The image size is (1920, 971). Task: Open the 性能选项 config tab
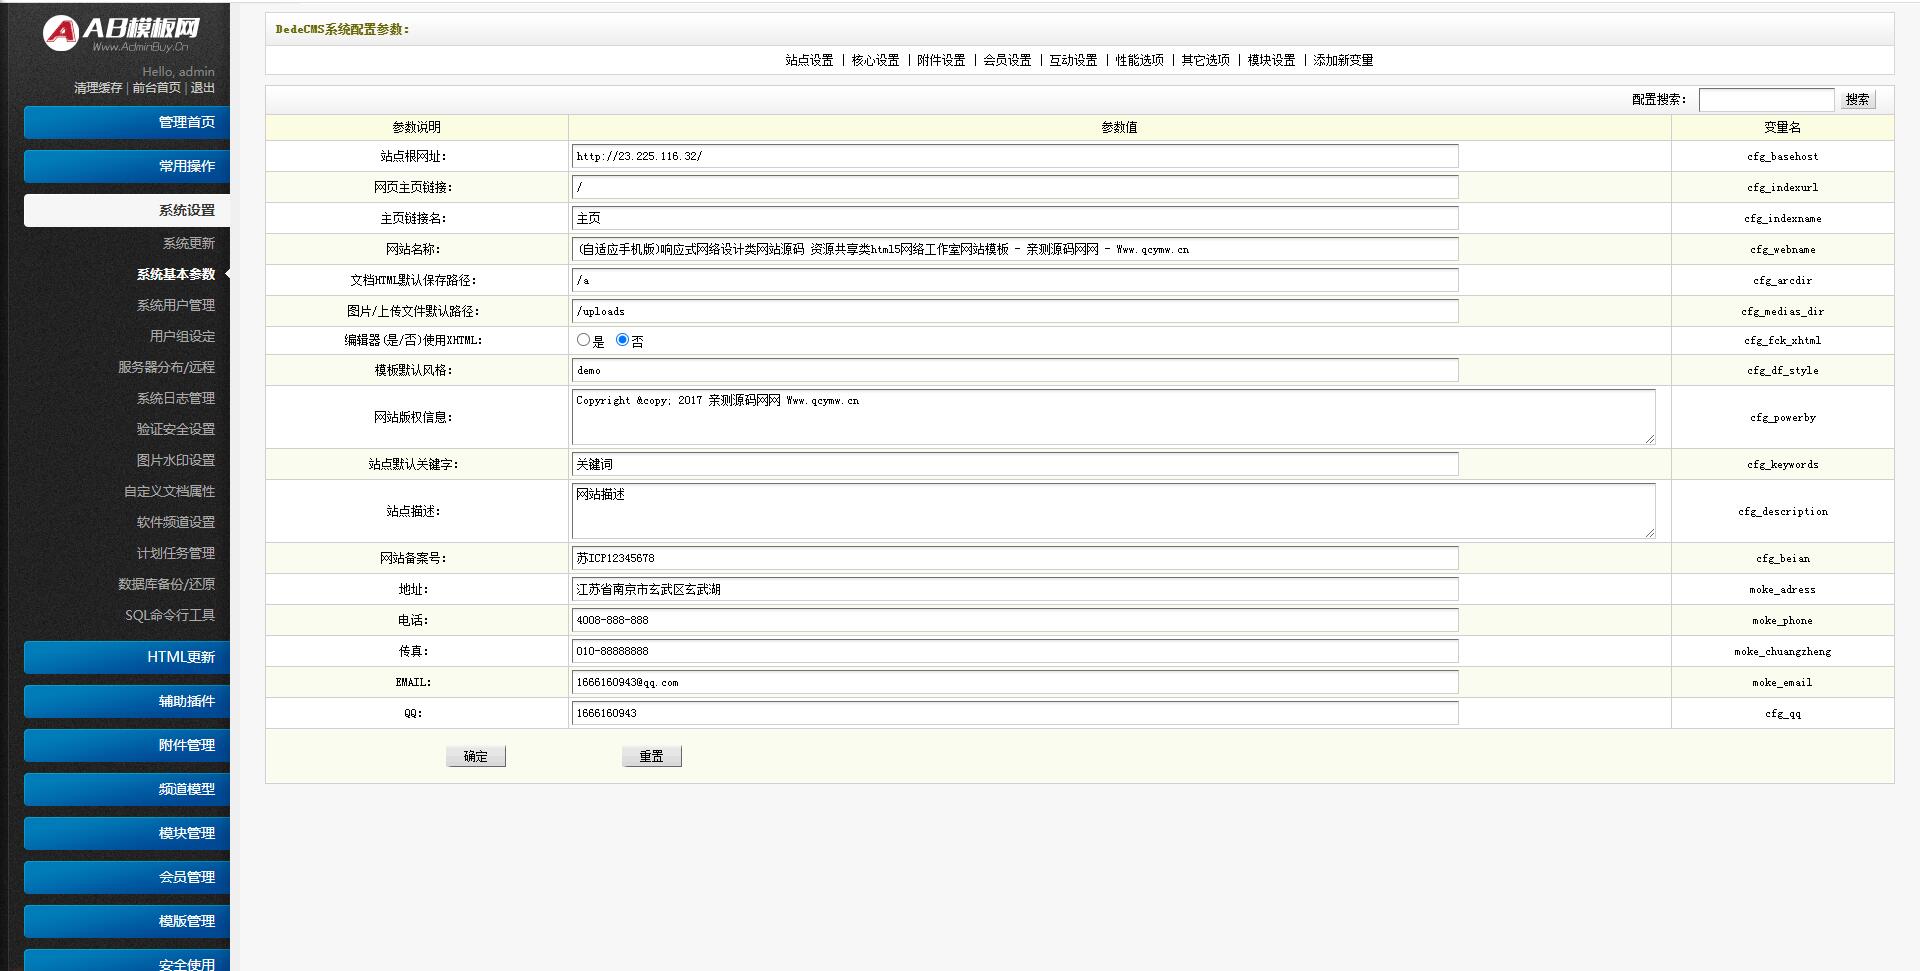1139,60
